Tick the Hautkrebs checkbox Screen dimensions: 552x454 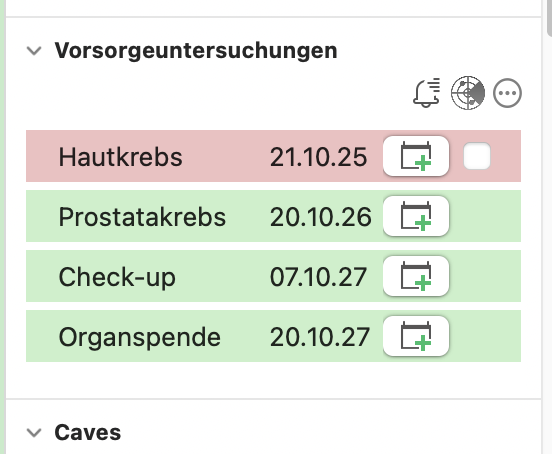coord(477,156)
